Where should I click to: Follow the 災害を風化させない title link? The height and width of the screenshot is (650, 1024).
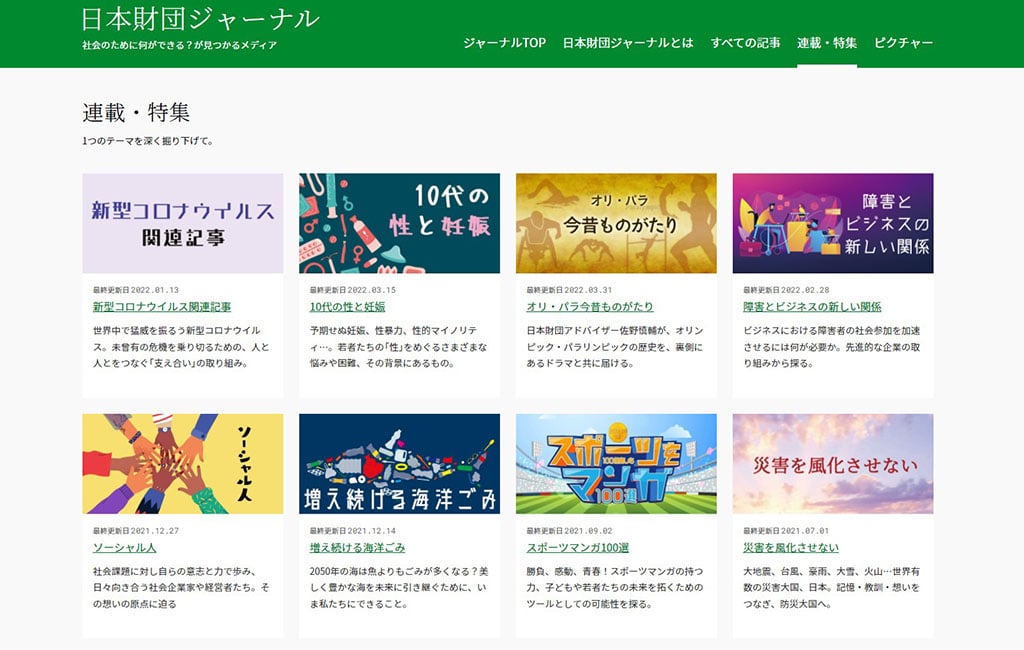pyautogui.click(x=791, y=548)
